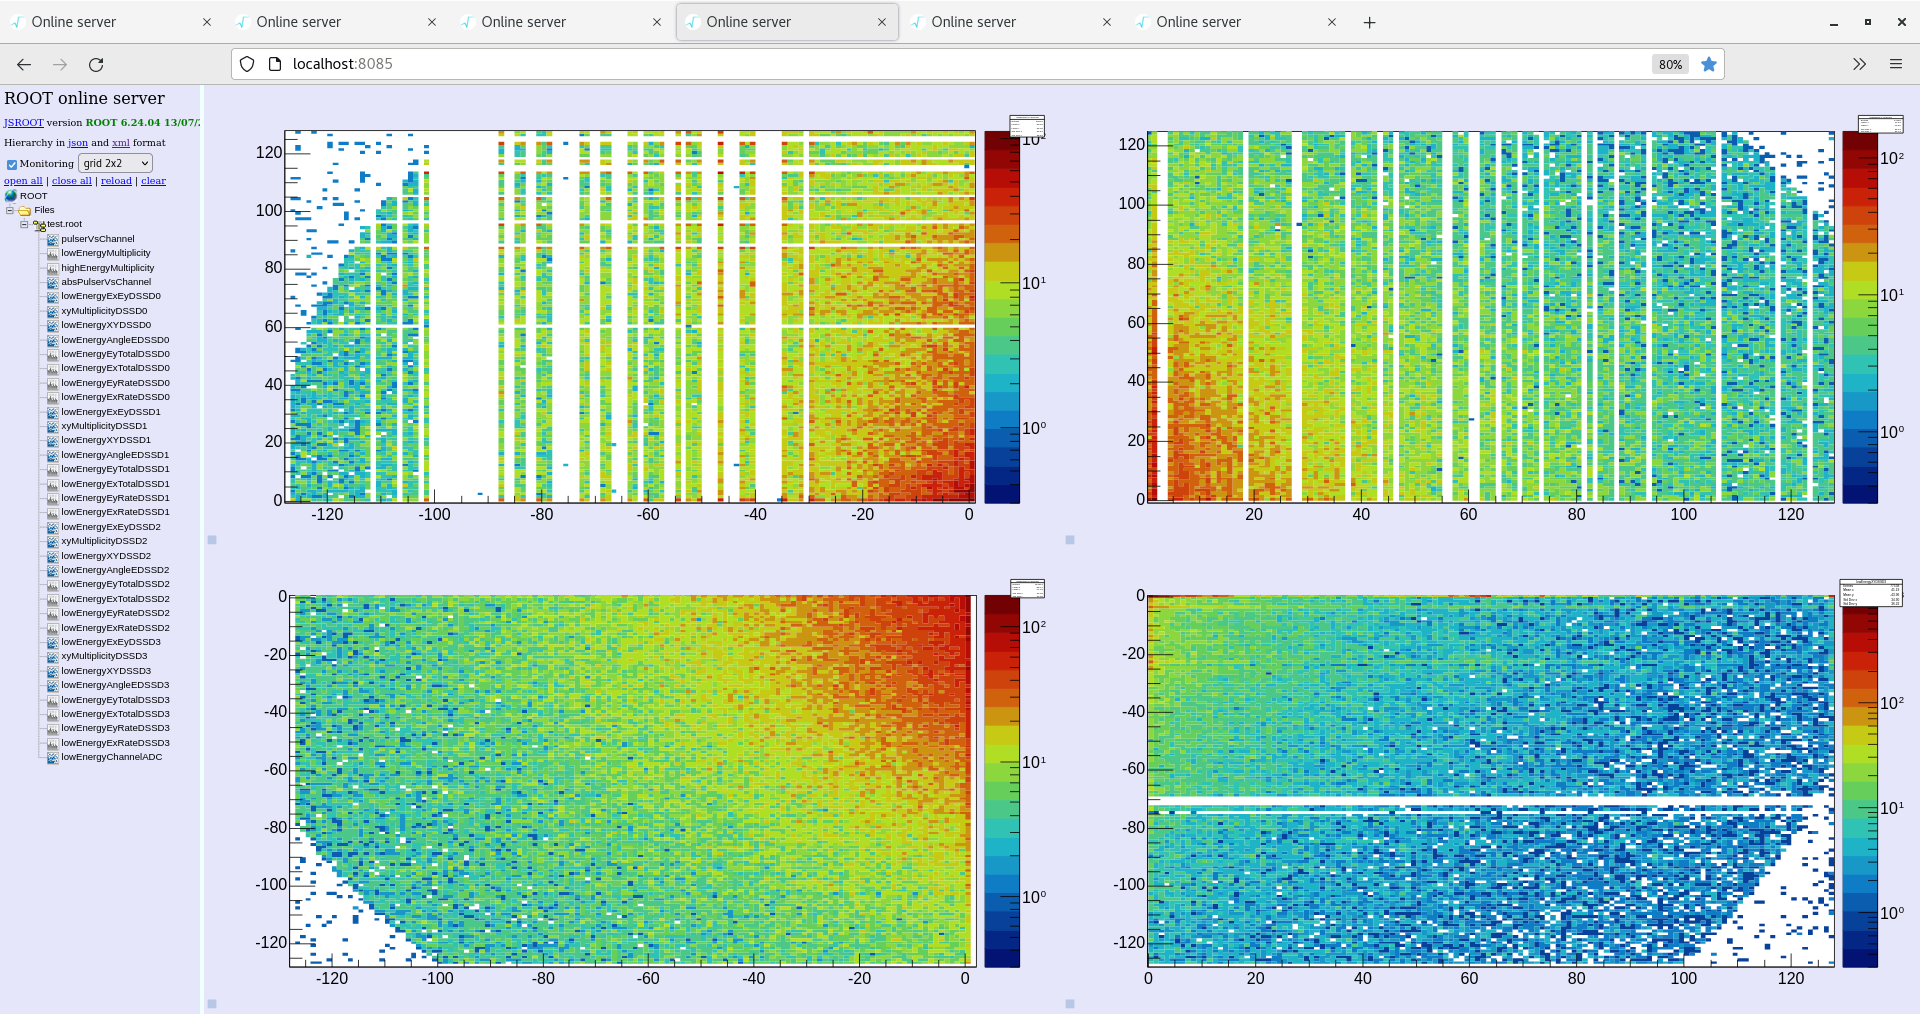Click the 'reload' hierarchy link
Viewport: 1920px width, 1014px height.
(116, 181)
